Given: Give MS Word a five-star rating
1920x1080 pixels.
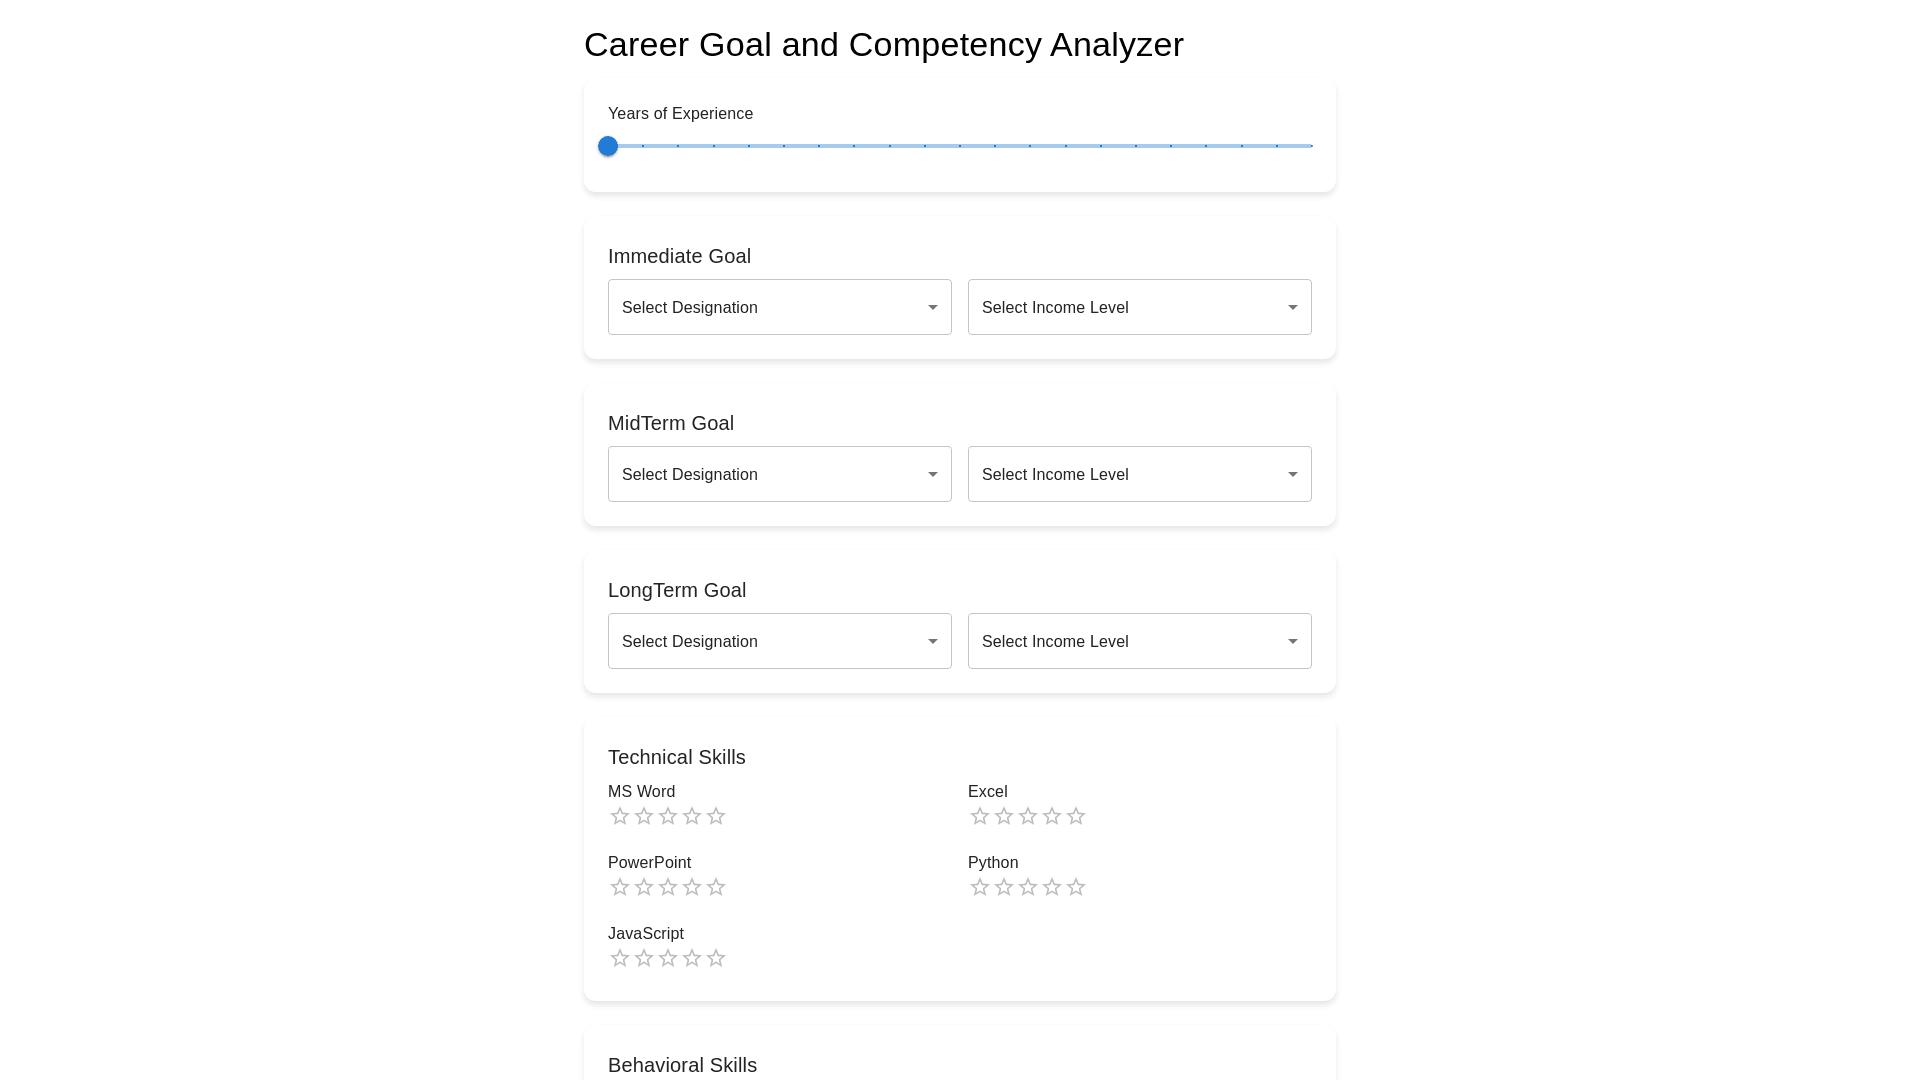Looking at the screenshot, I should click(716, 817).
